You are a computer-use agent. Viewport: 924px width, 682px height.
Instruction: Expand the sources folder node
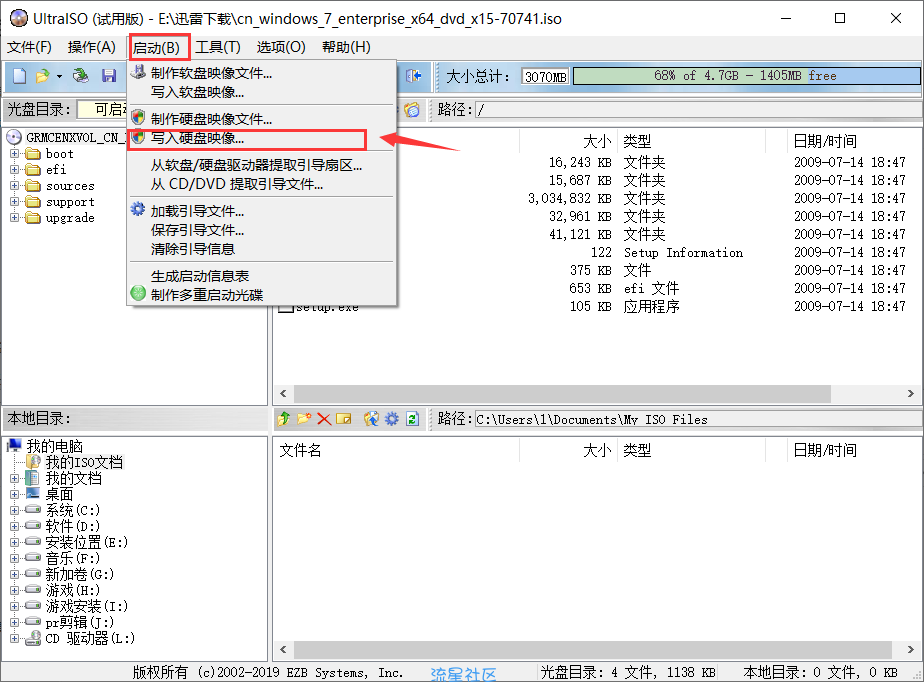tap(14, 186)
